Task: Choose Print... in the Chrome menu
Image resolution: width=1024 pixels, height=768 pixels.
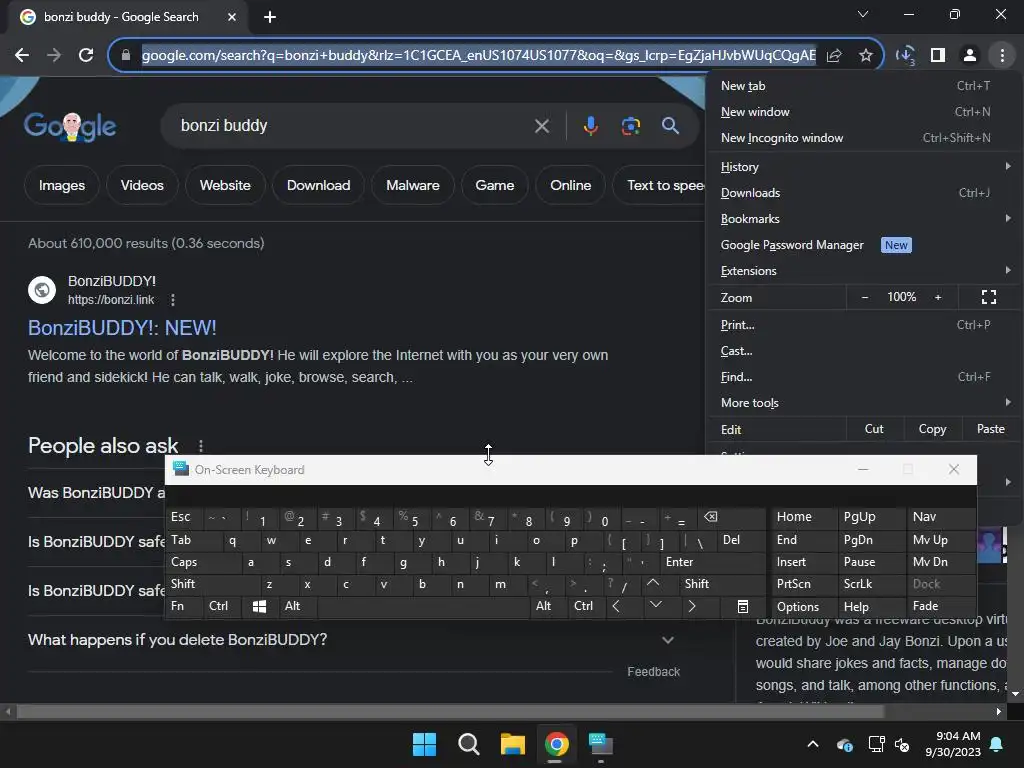Action: 865,325
